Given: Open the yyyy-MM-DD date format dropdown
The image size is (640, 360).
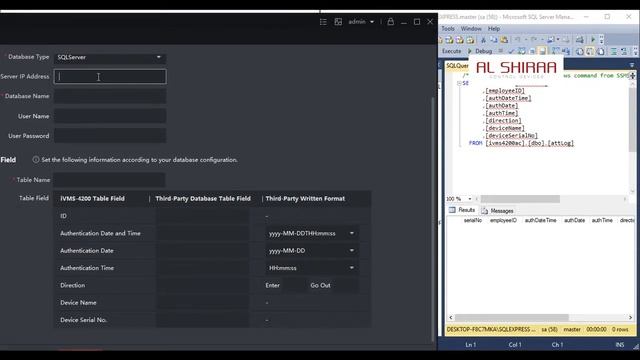Looking at the screenshot, I should point(312,251).
